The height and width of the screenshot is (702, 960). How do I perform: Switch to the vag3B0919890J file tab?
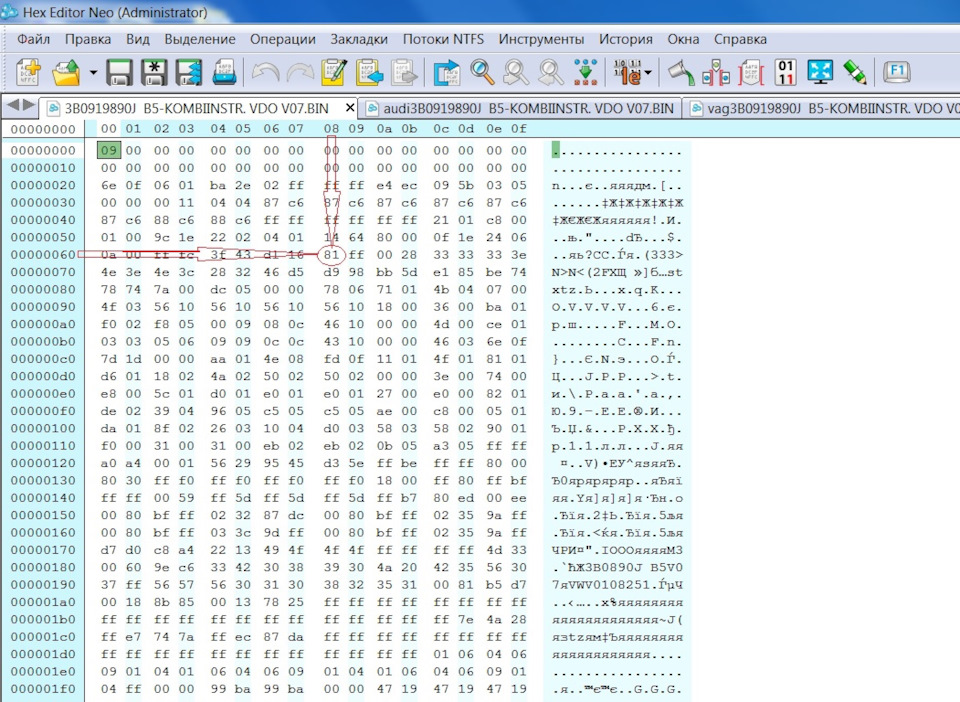(x=823, y=108)
